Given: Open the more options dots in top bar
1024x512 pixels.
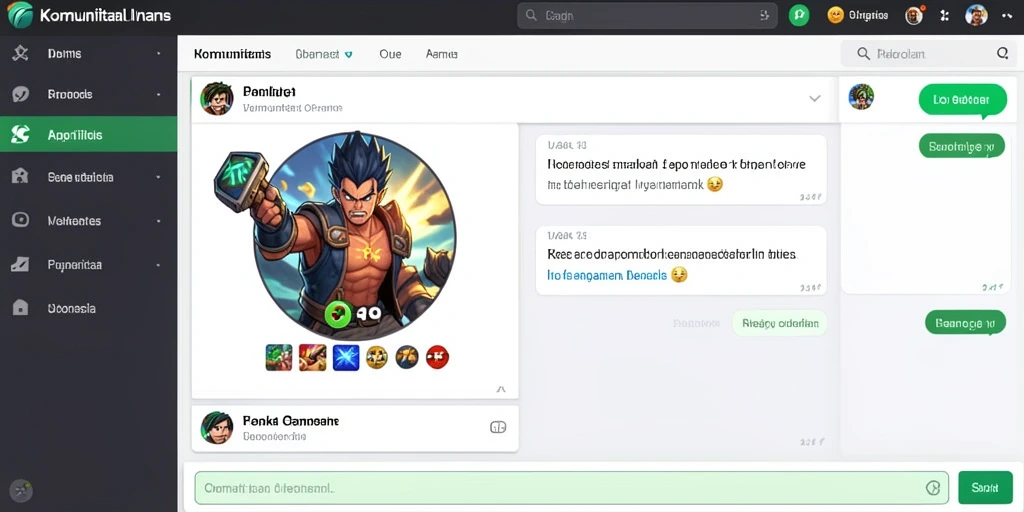Looking at the screenshot, I should [x=1006, y=16].
